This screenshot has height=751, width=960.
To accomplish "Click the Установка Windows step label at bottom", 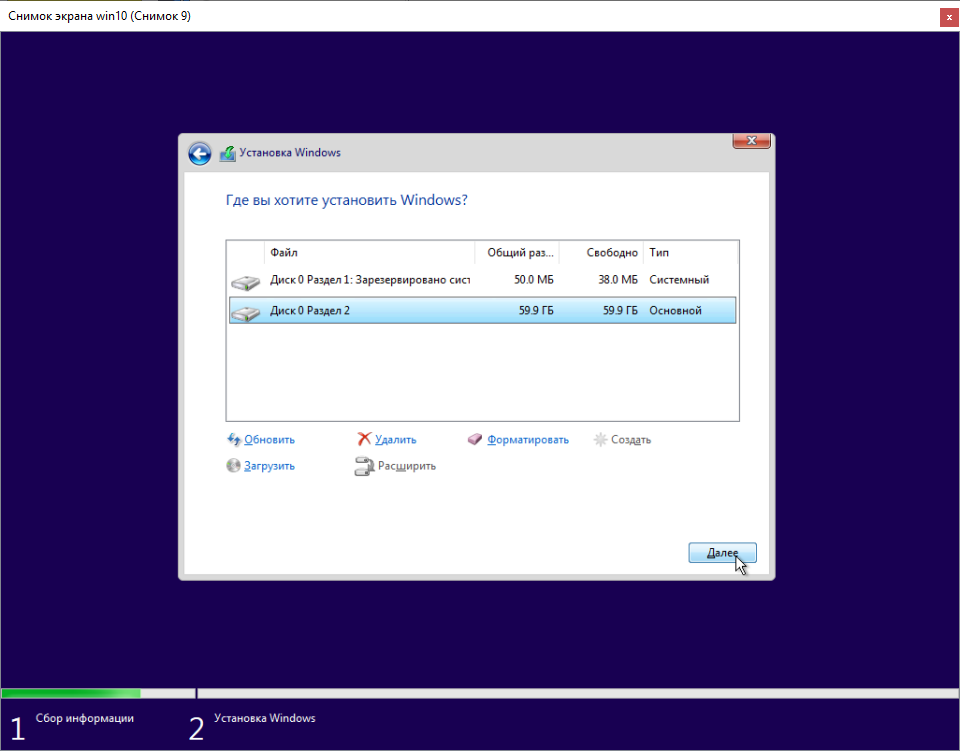I will click(264, 718).
